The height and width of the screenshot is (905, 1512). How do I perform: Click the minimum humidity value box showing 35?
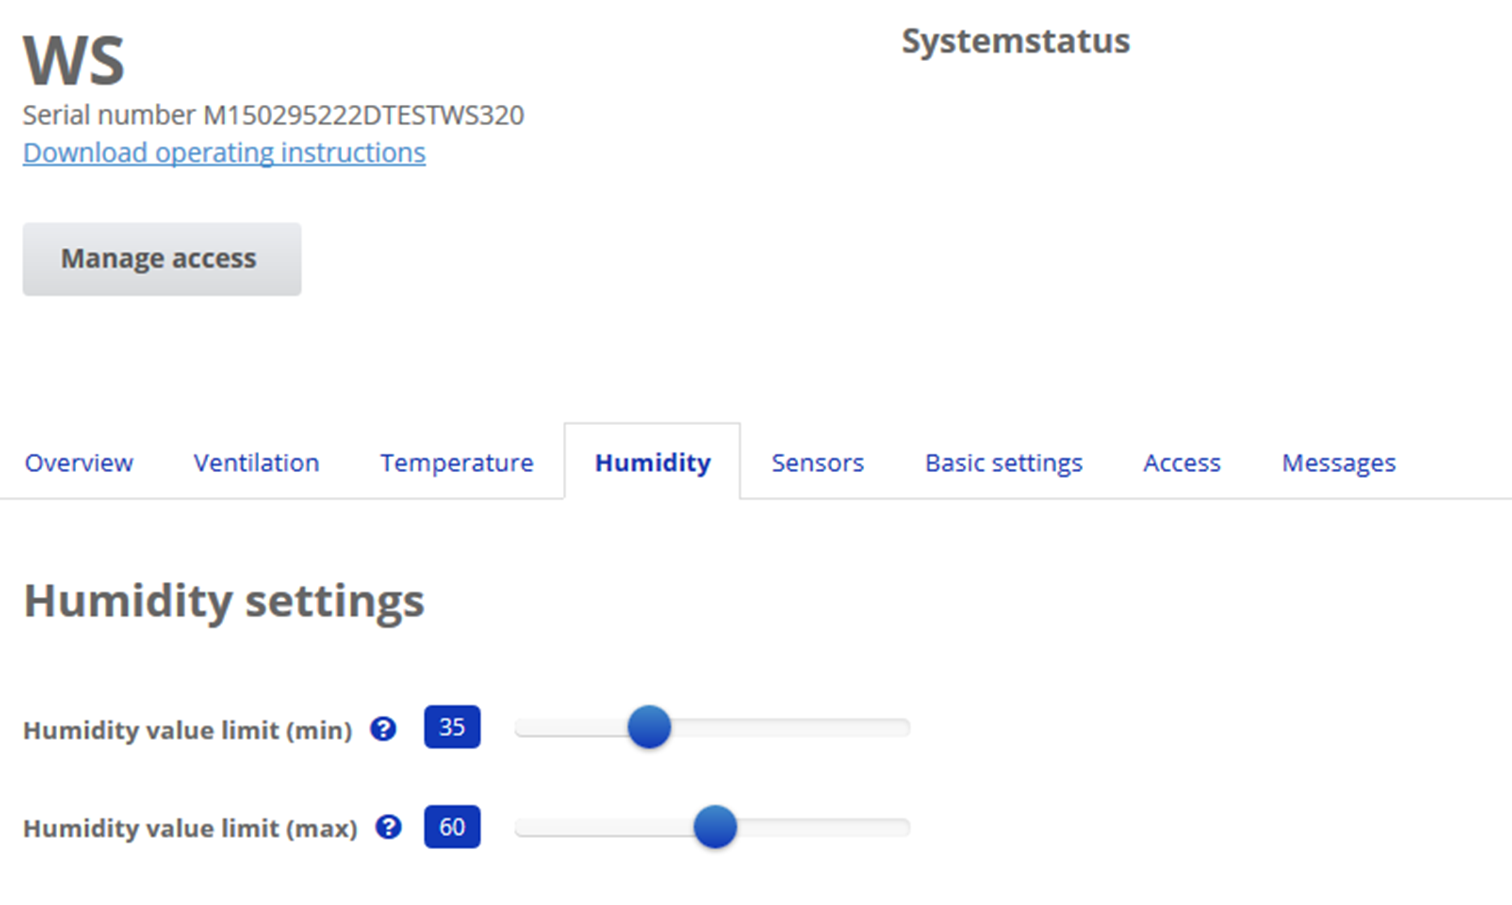(452, 727)
